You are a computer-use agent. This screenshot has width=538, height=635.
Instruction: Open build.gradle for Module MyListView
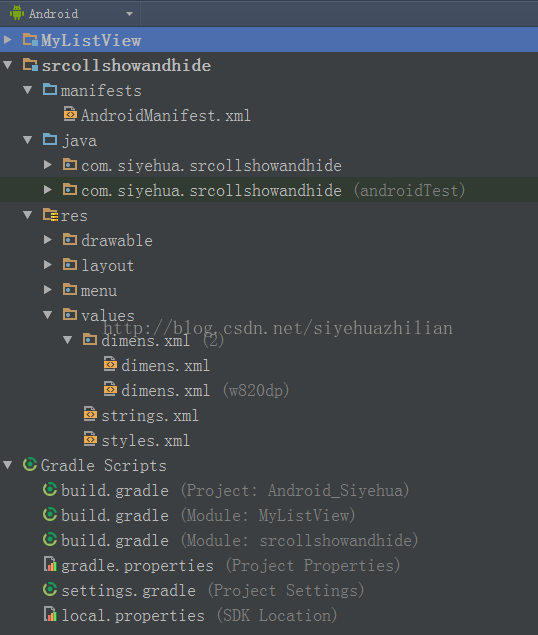pyautogui.click(x=208, y=516)
